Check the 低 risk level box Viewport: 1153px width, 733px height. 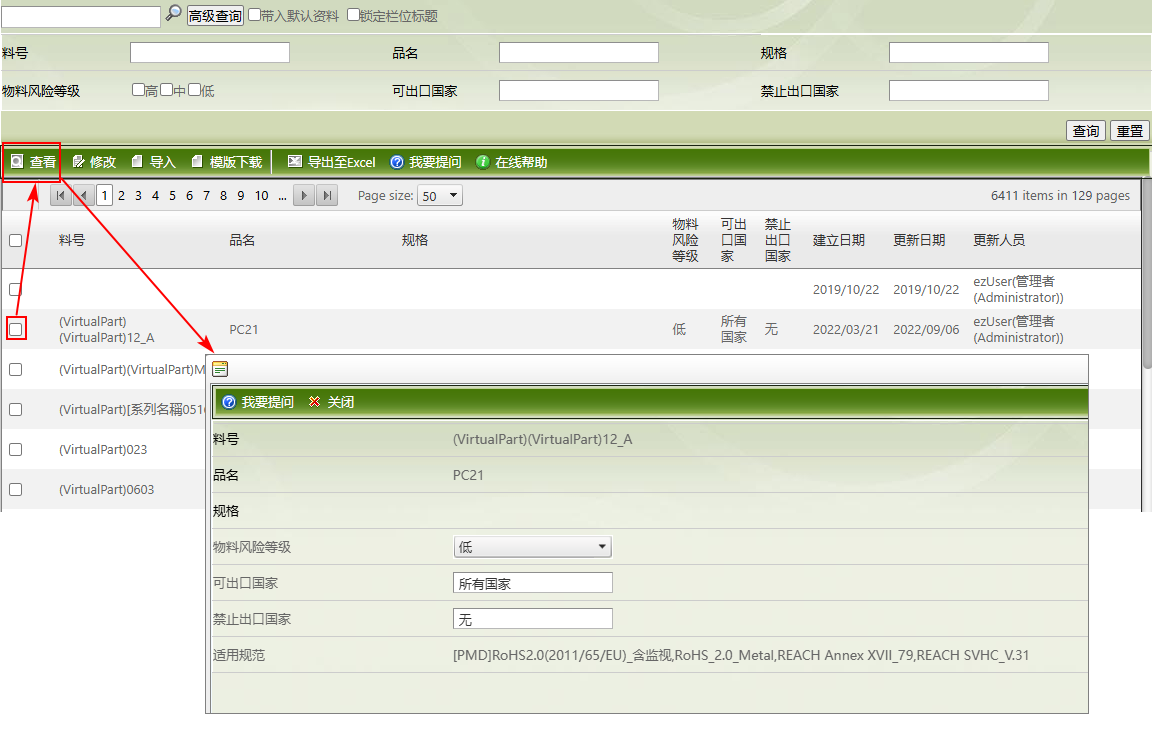pos(194,90)
